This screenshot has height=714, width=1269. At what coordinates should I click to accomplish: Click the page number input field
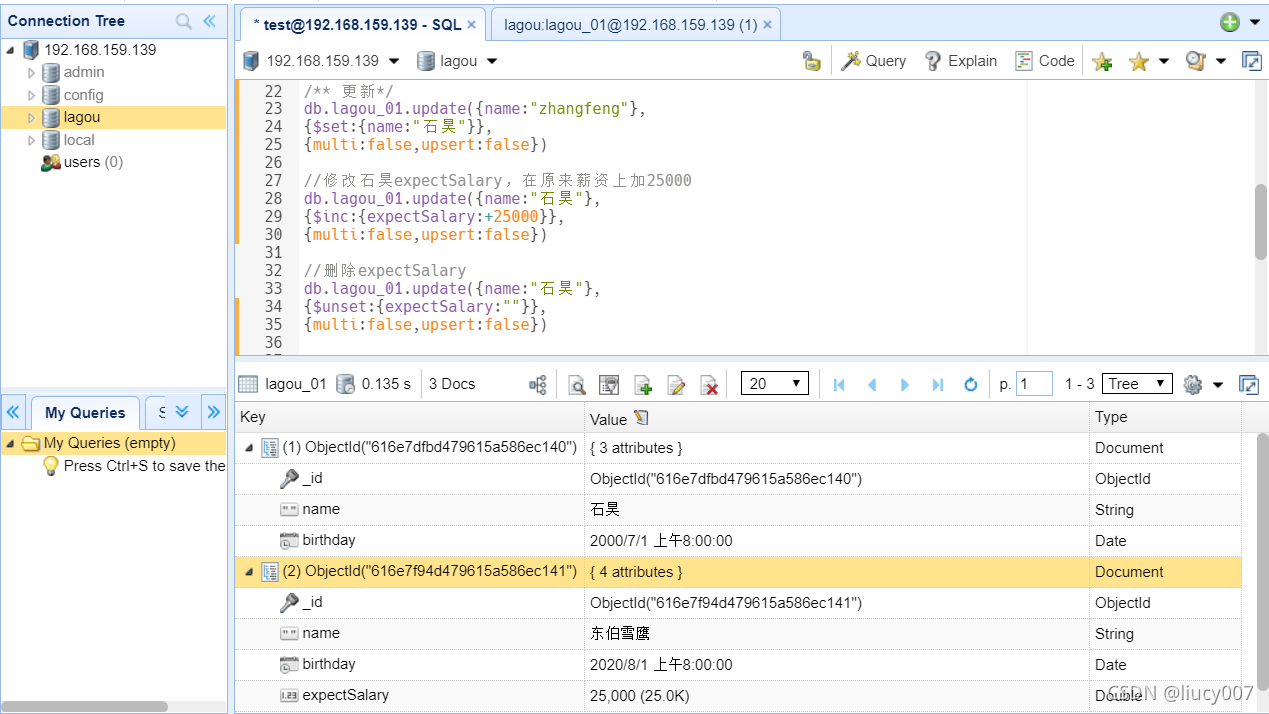1034,384
